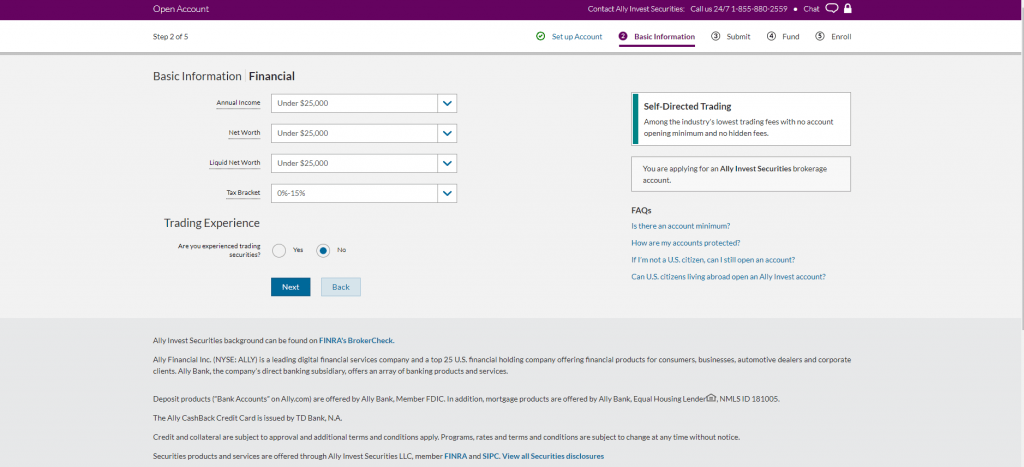
Task: Click the step 3 Submit circle icon
Action: [x=716, y=36]
